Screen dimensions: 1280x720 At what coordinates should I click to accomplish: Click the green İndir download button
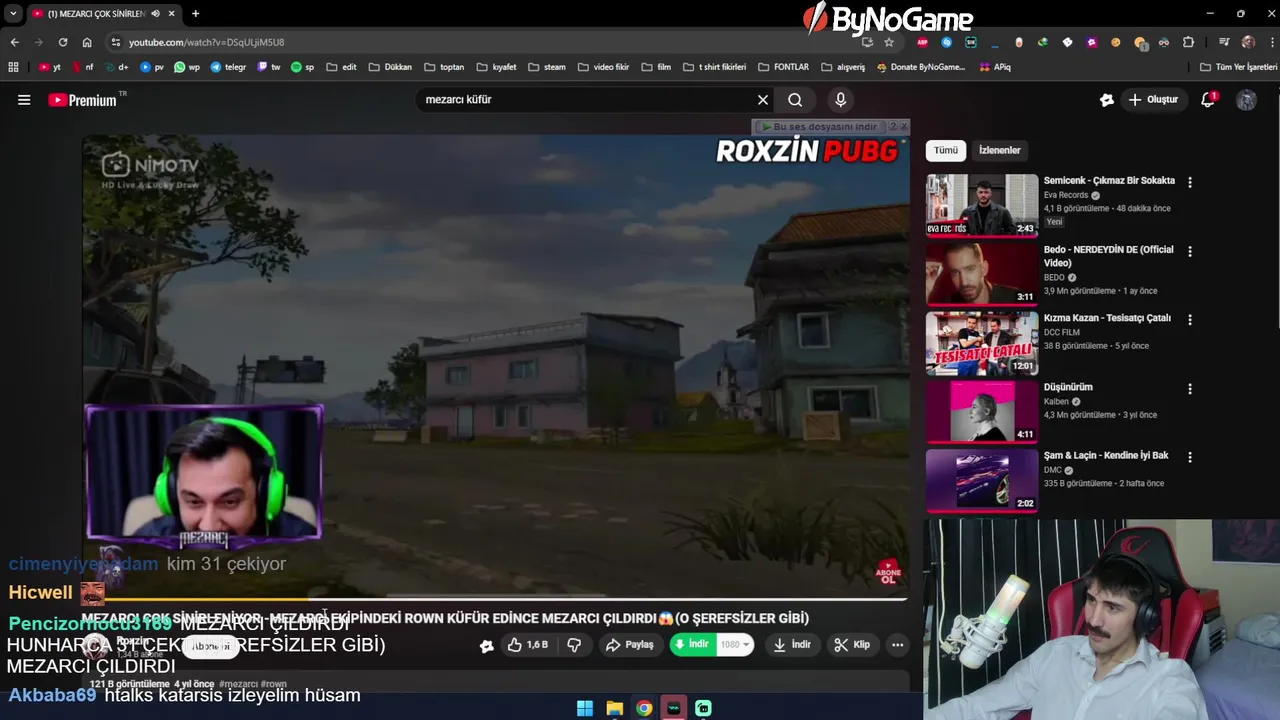tap(692, 645)
